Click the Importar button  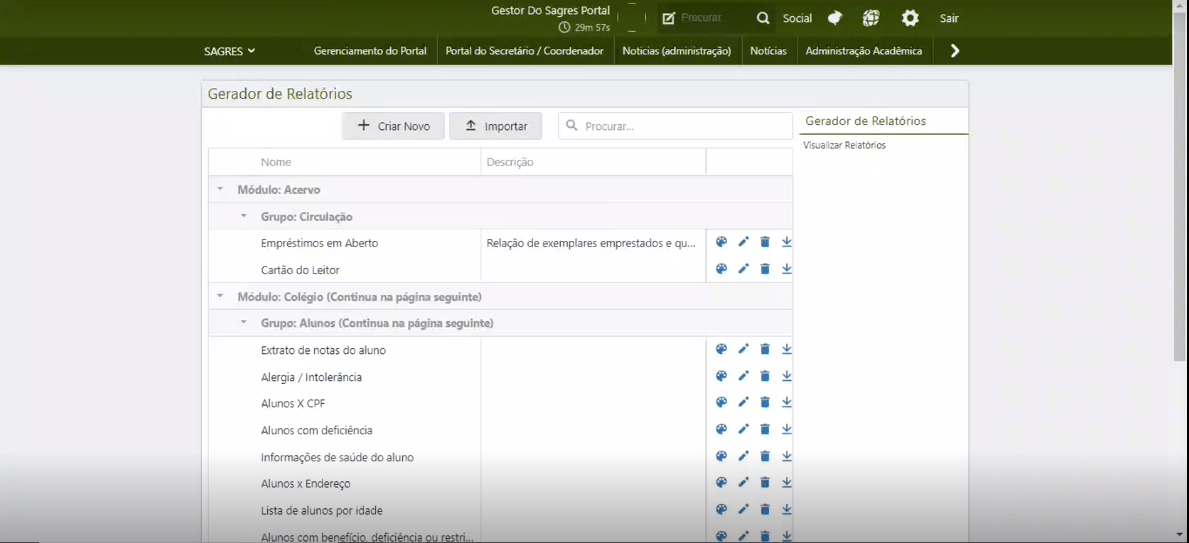coord(495,126)
